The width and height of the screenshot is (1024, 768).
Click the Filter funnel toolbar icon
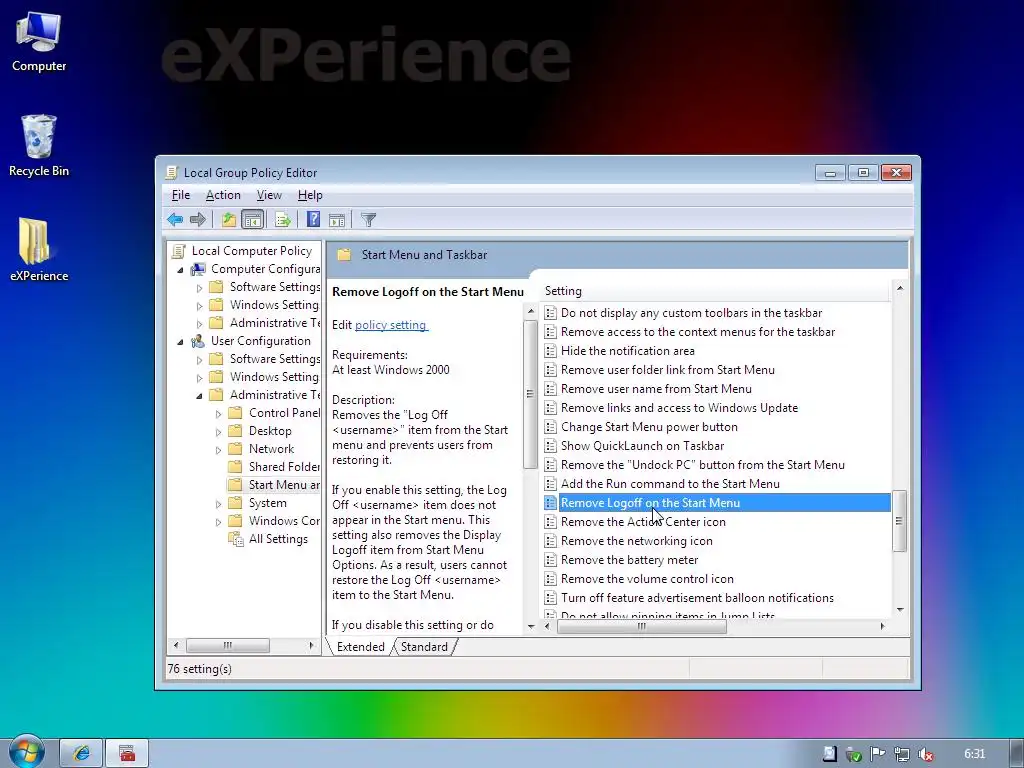[368, 219]
